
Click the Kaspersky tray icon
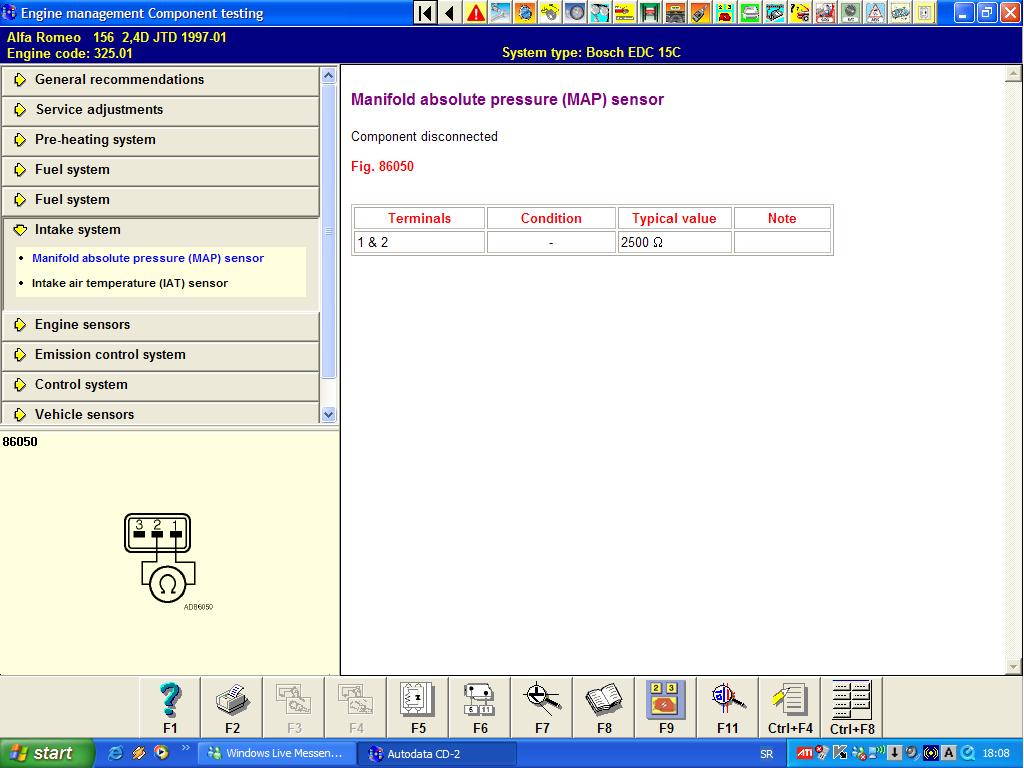pos(840,753)
